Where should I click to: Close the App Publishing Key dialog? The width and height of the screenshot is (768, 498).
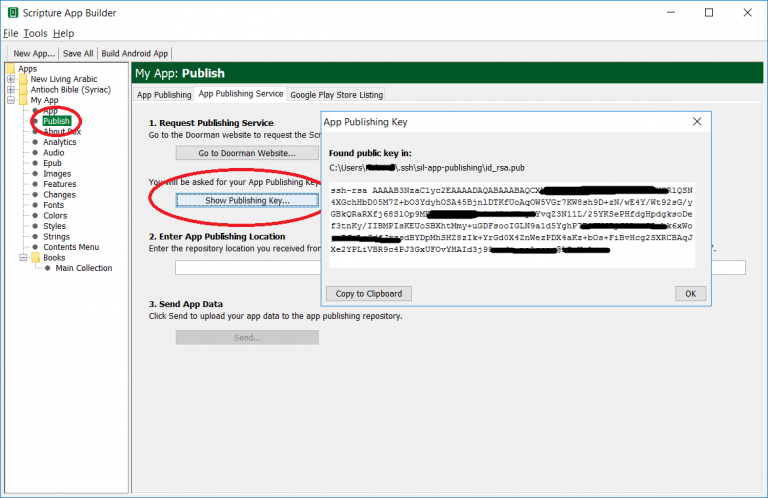[697, 121]
